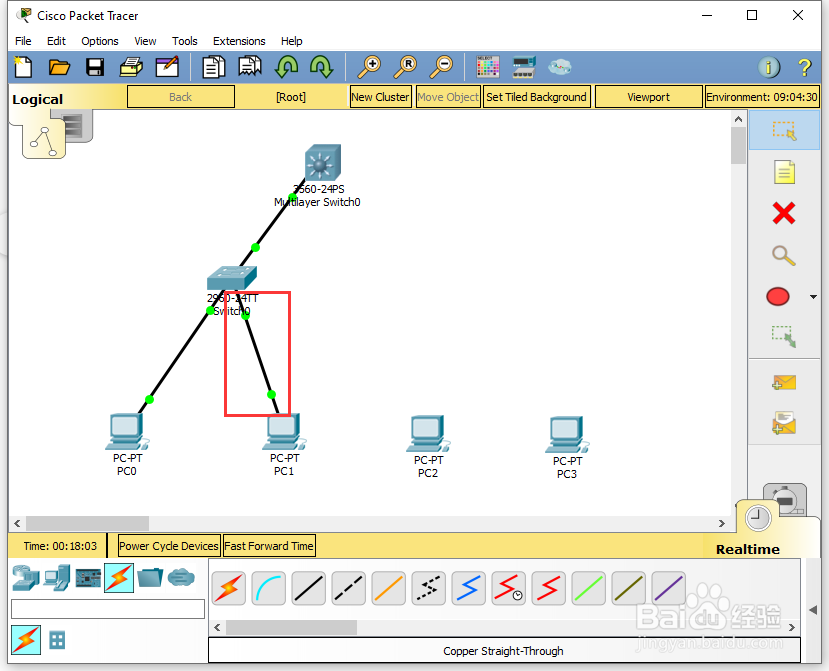The image size is (829, 671).
Task: Select the Components category icon
Action: click(88, 578)
